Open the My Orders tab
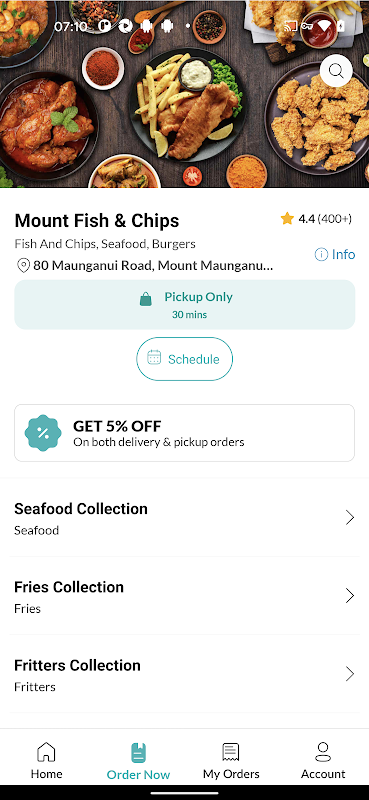Viewport: 369px width, 800px height. pyautogui.click(x=231, y=761)
